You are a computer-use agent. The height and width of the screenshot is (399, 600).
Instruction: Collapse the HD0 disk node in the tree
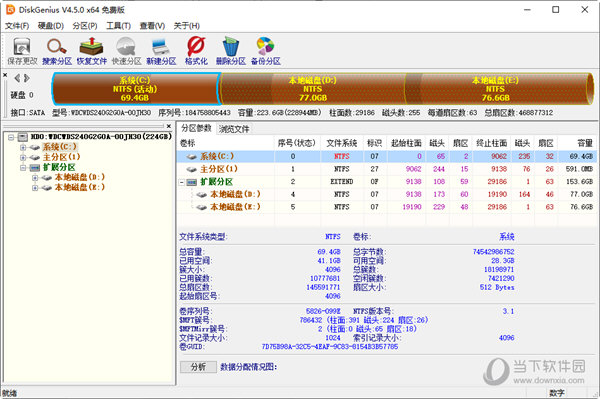11,137
